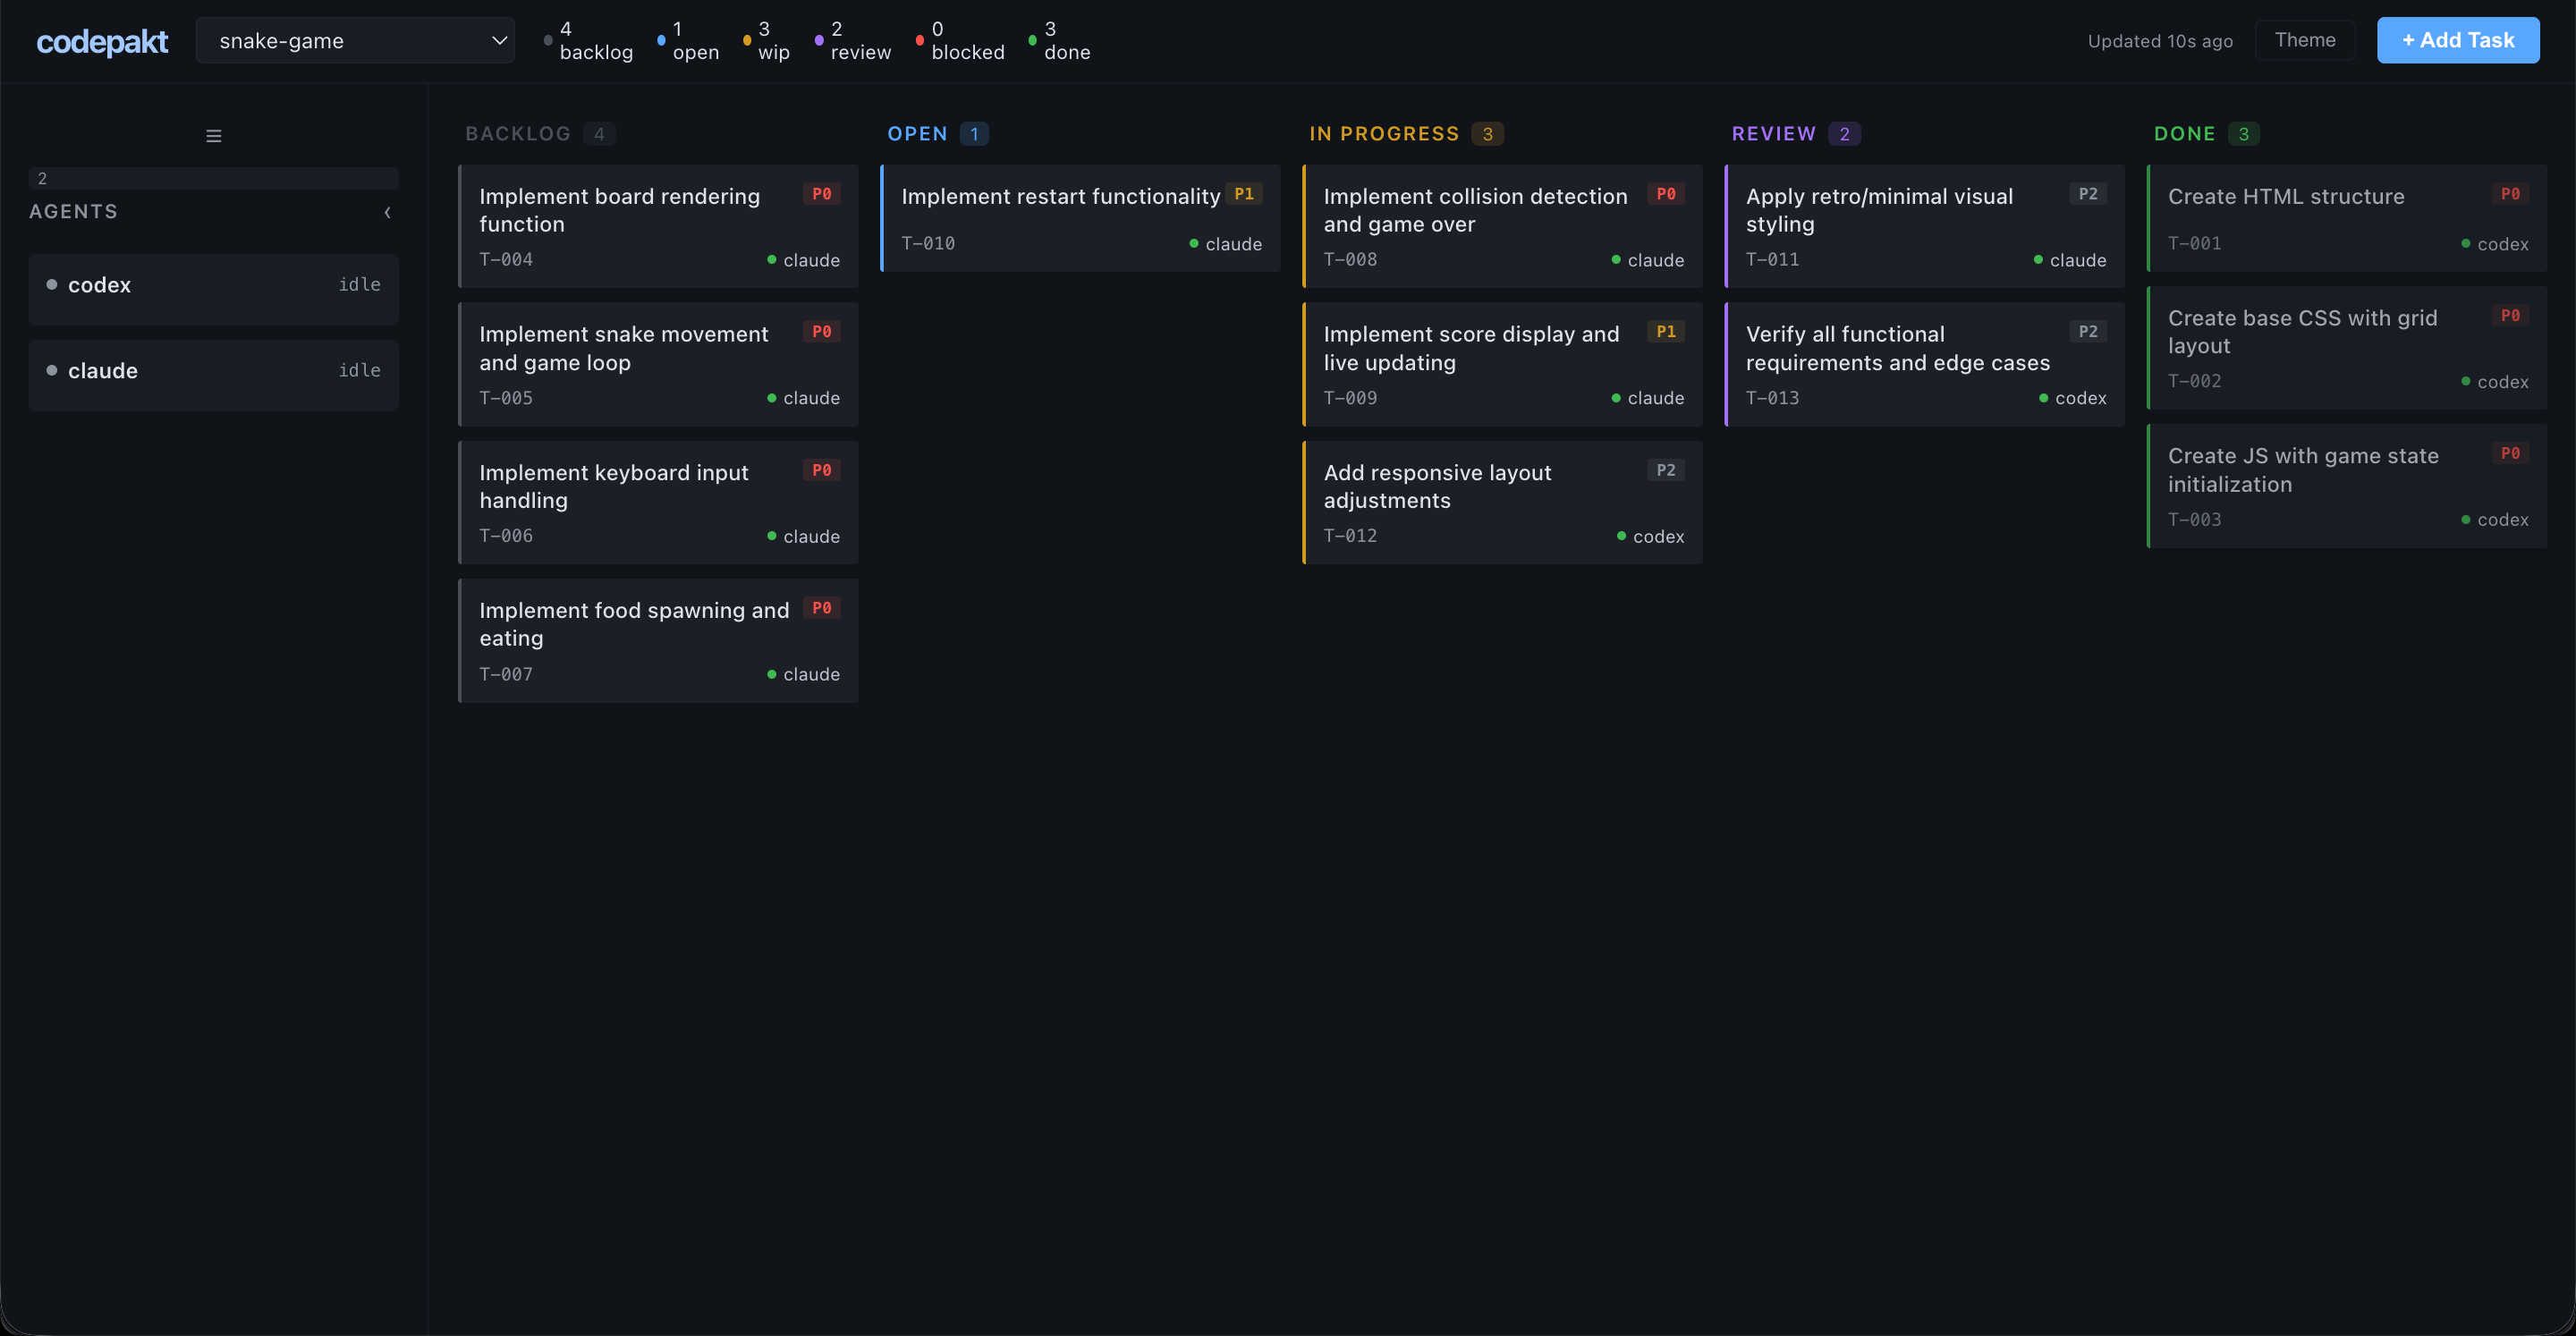Click the + Add Task button

(x=2458, y=40)
